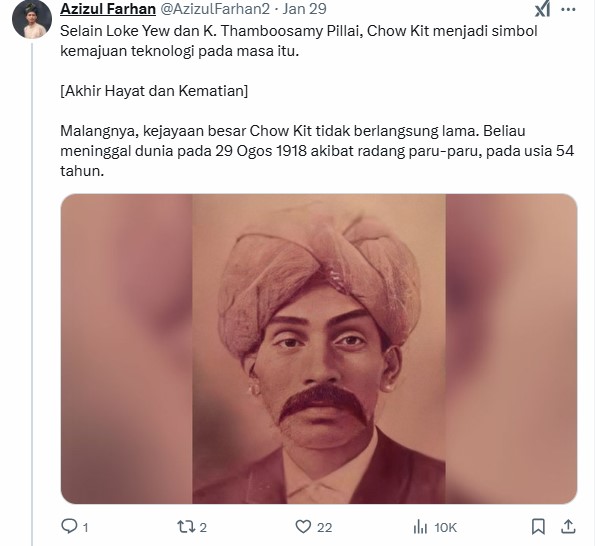
Task: Click the reply count number 1
Action: coord(85,527)
